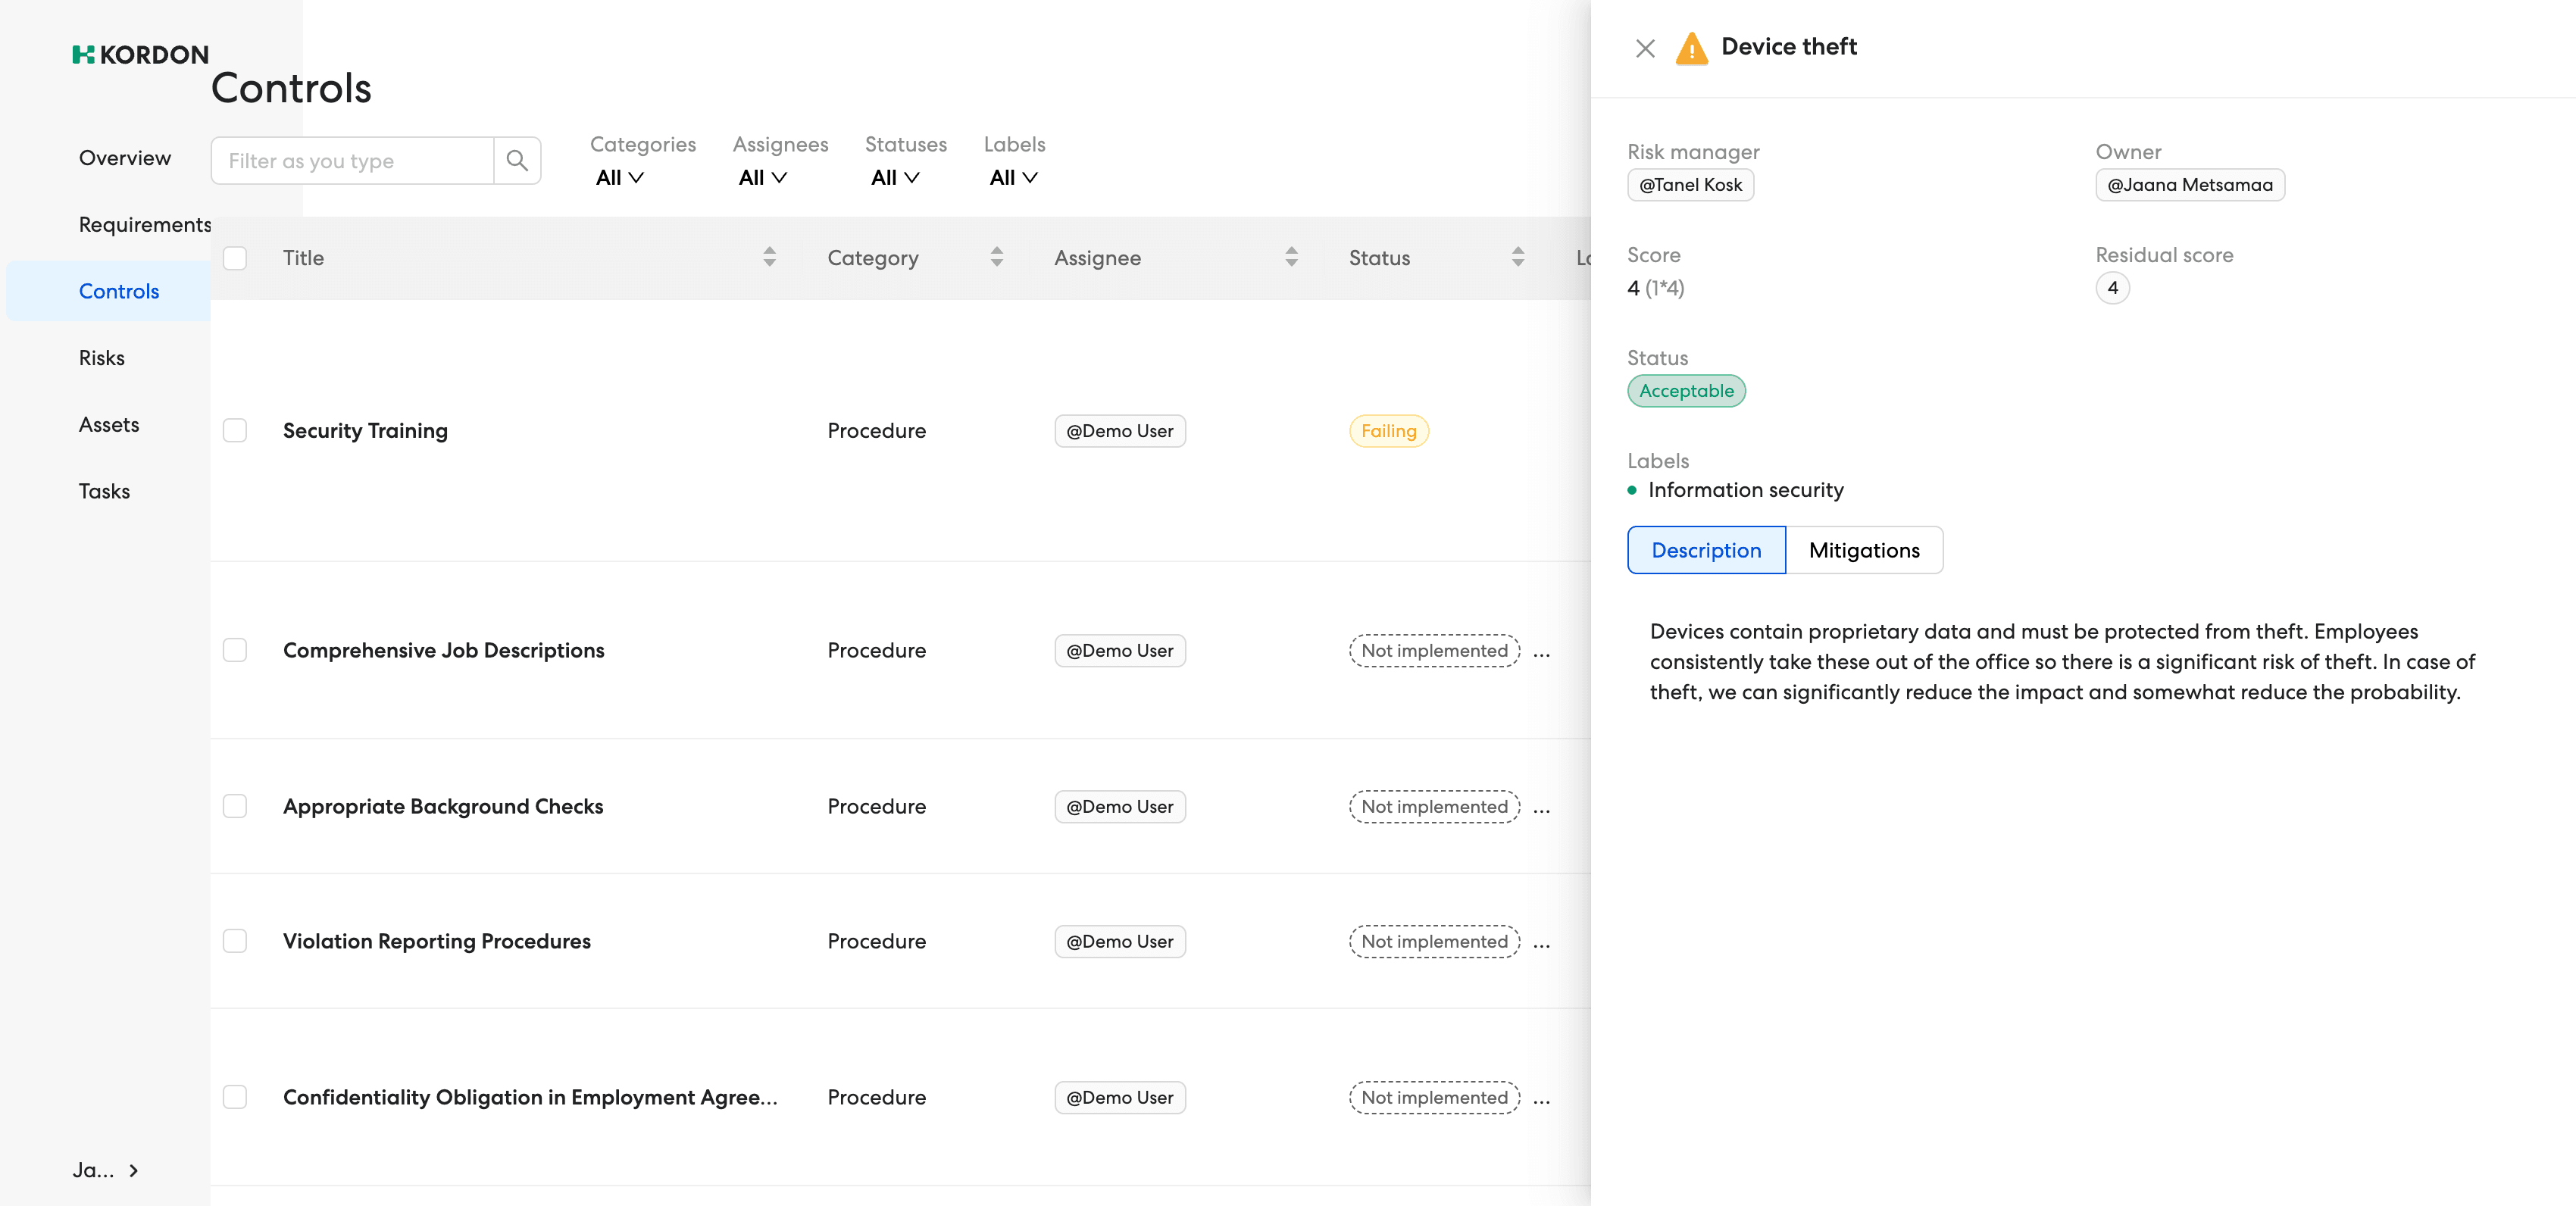
Task: Sort by Category column arrows
Action: pos(996,257)
